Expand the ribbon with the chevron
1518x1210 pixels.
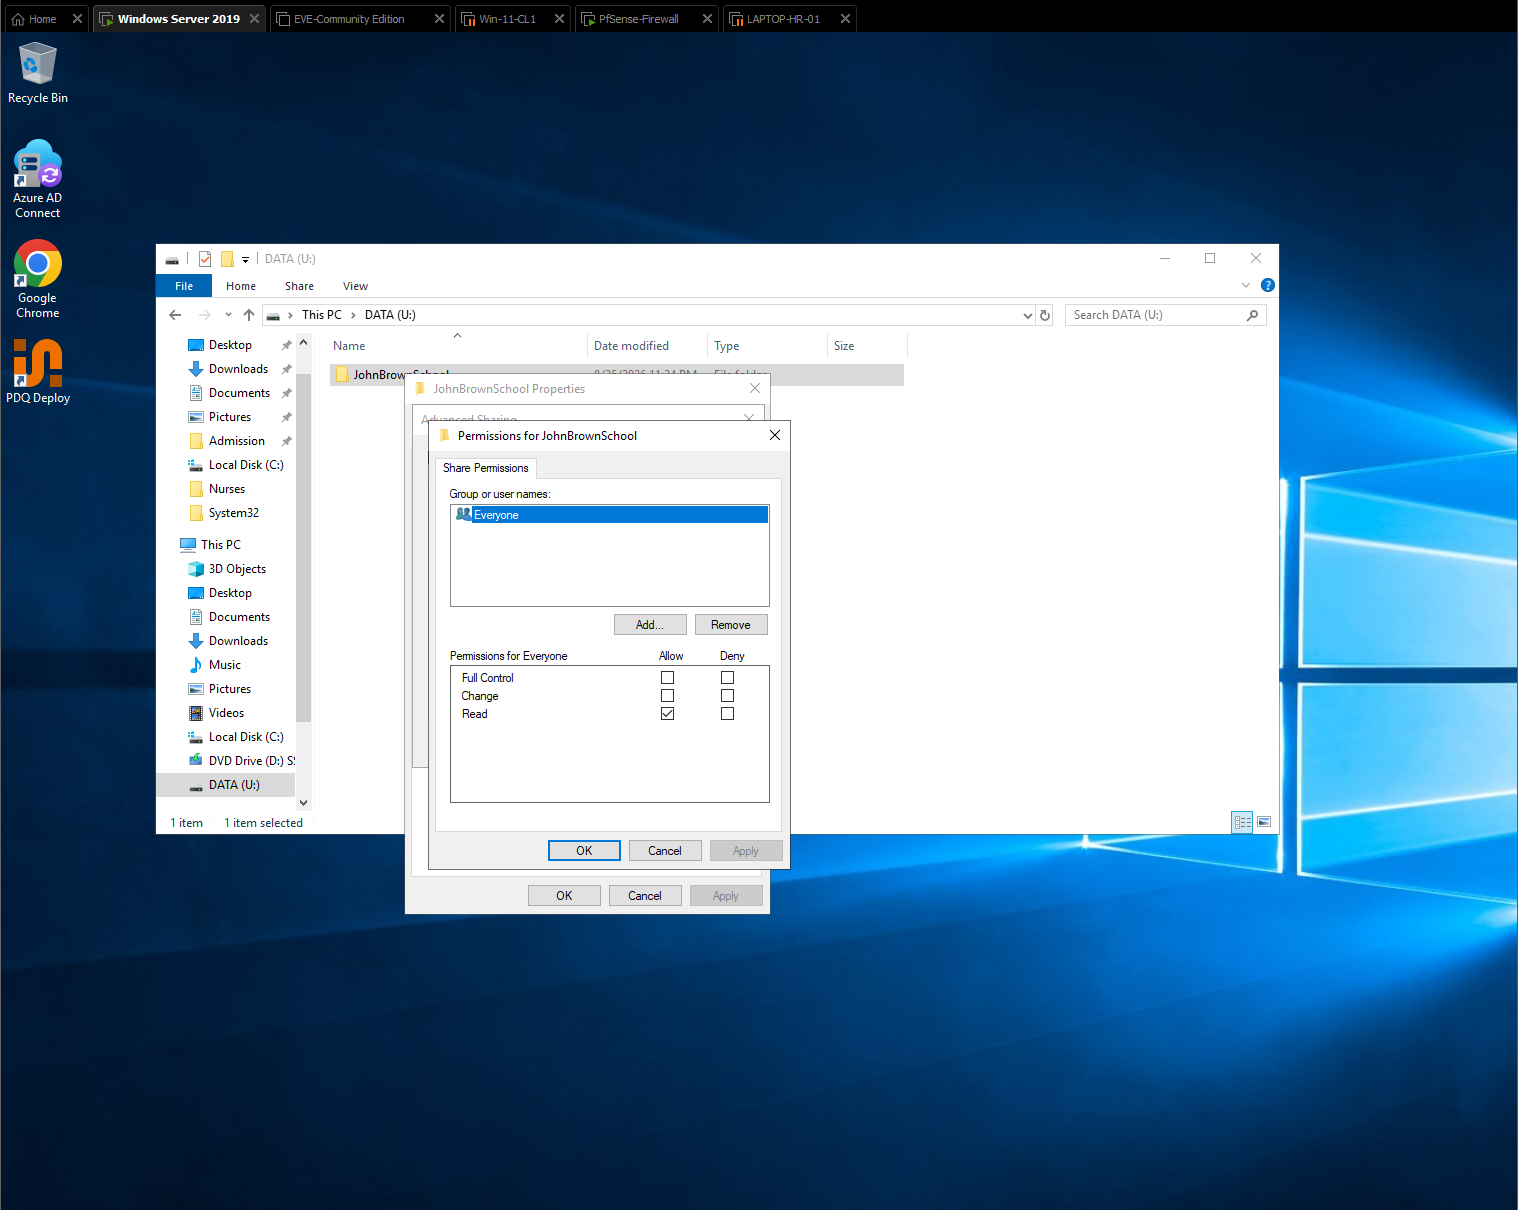coord(1246,285)
